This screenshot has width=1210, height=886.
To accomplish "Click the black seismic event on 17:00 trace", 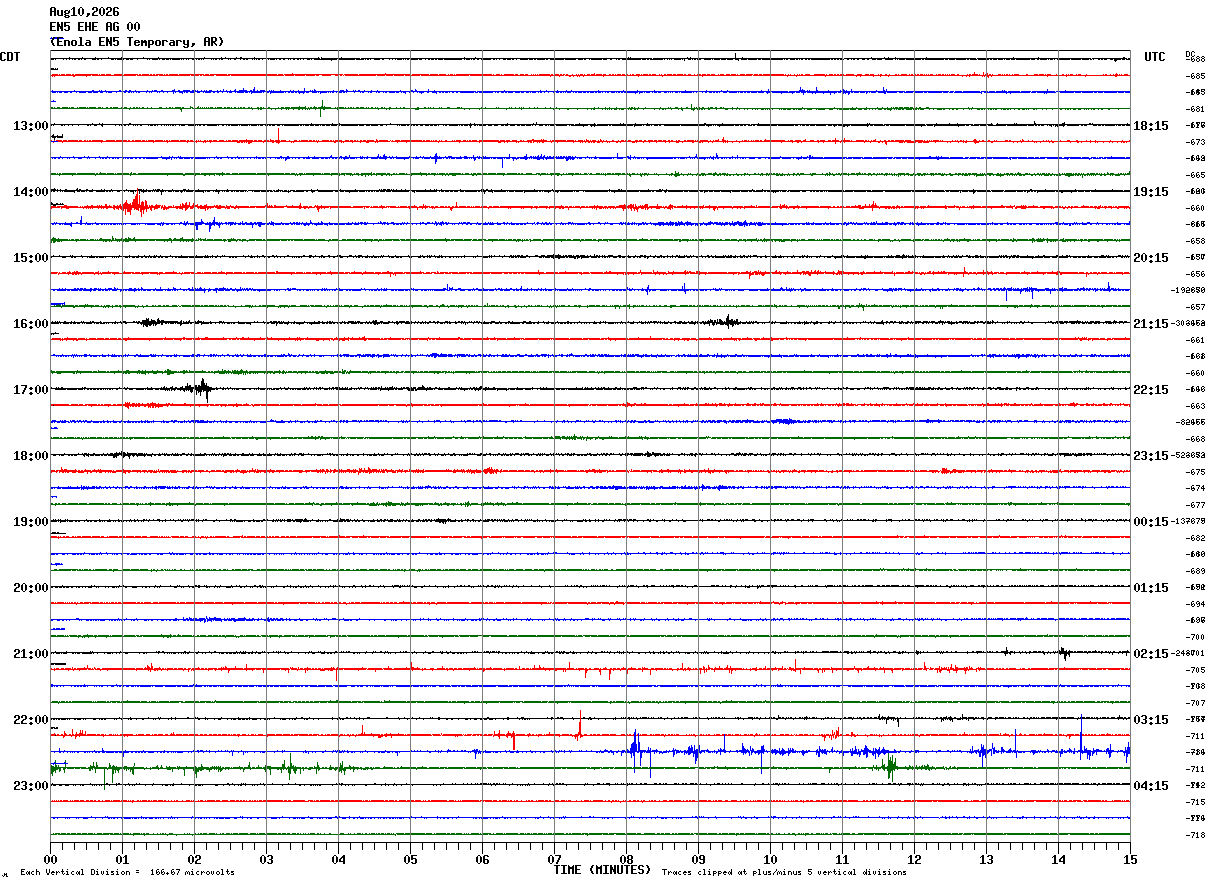I will click(198, 389).
